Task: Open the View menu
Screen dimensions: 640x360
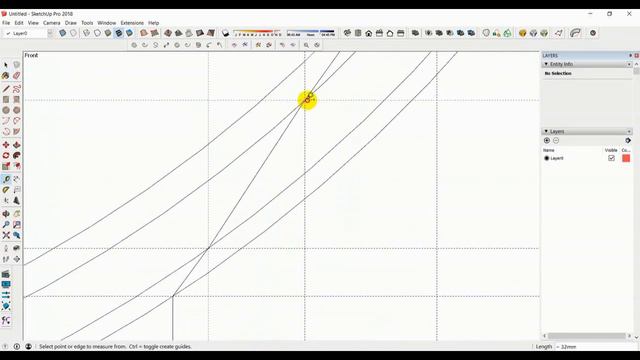Action: (x=33, y=23)
